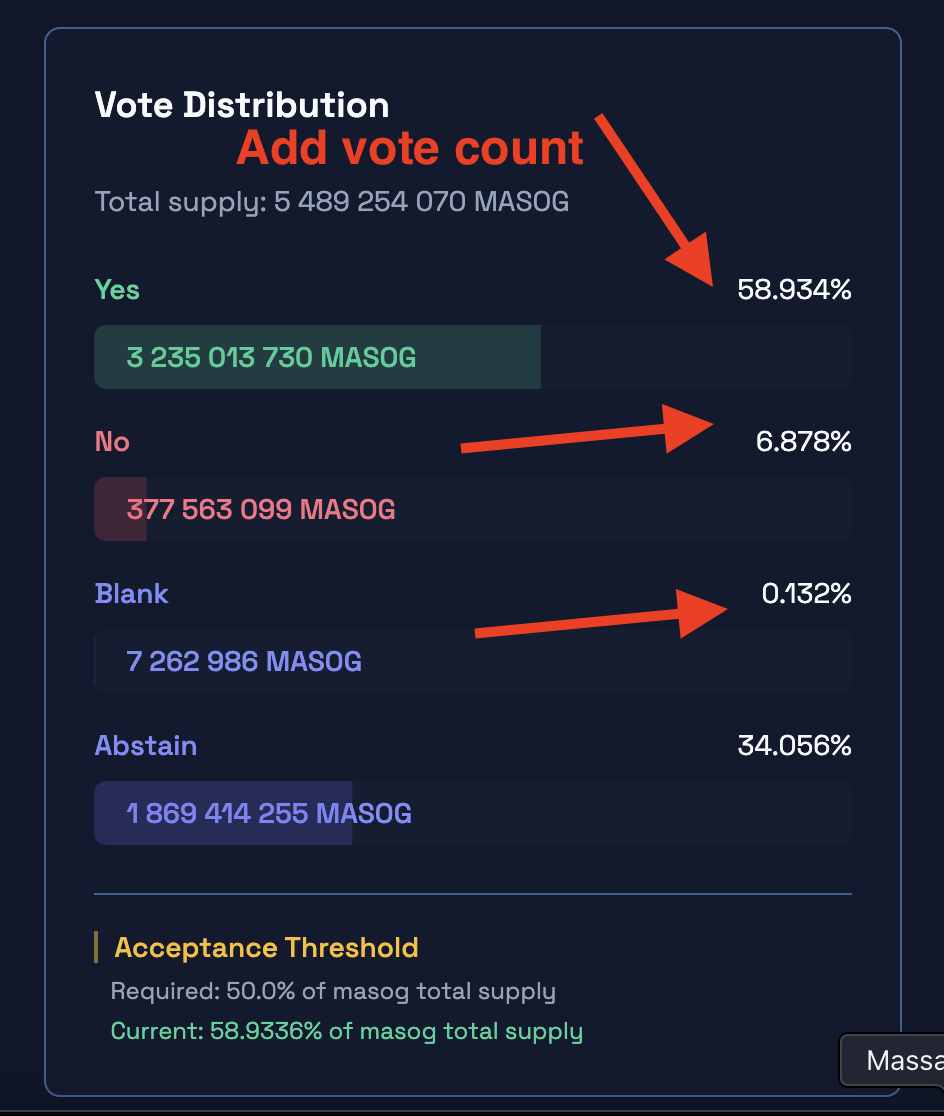
Task: Select the red No label
Action: pos(112,442)
